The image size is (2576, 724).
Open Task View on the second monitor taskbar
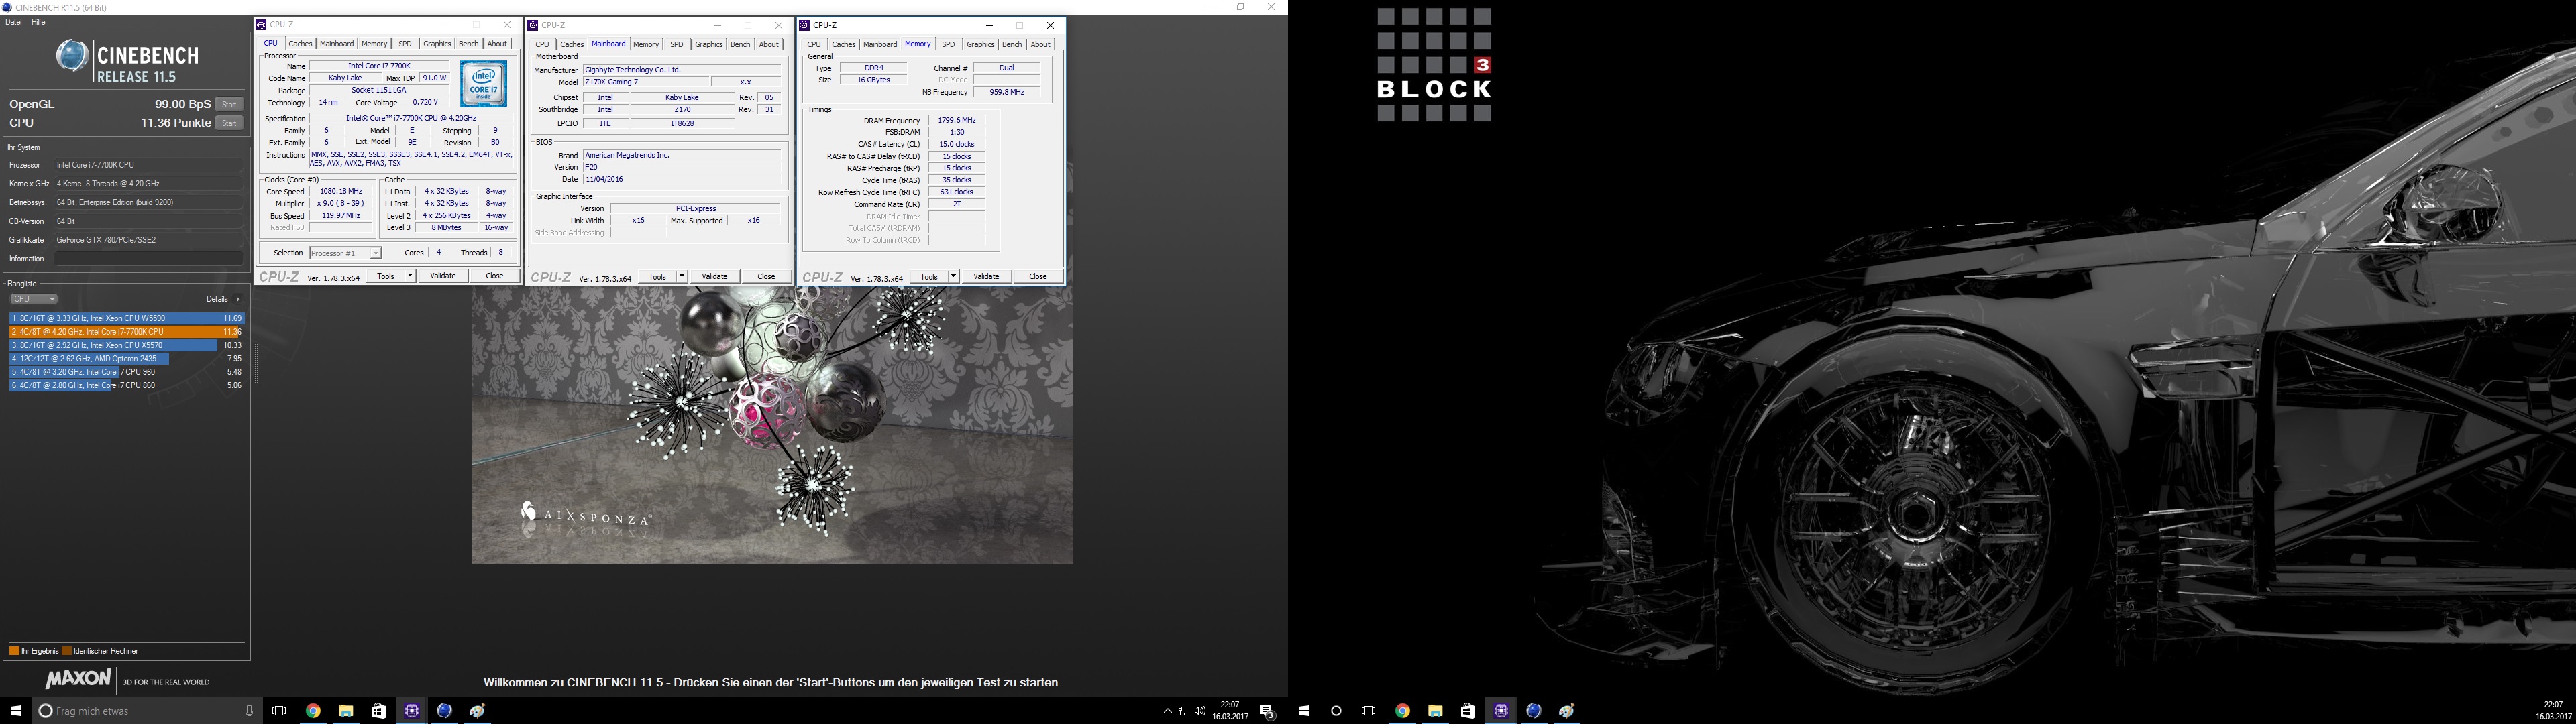[x=1369, y=711]
